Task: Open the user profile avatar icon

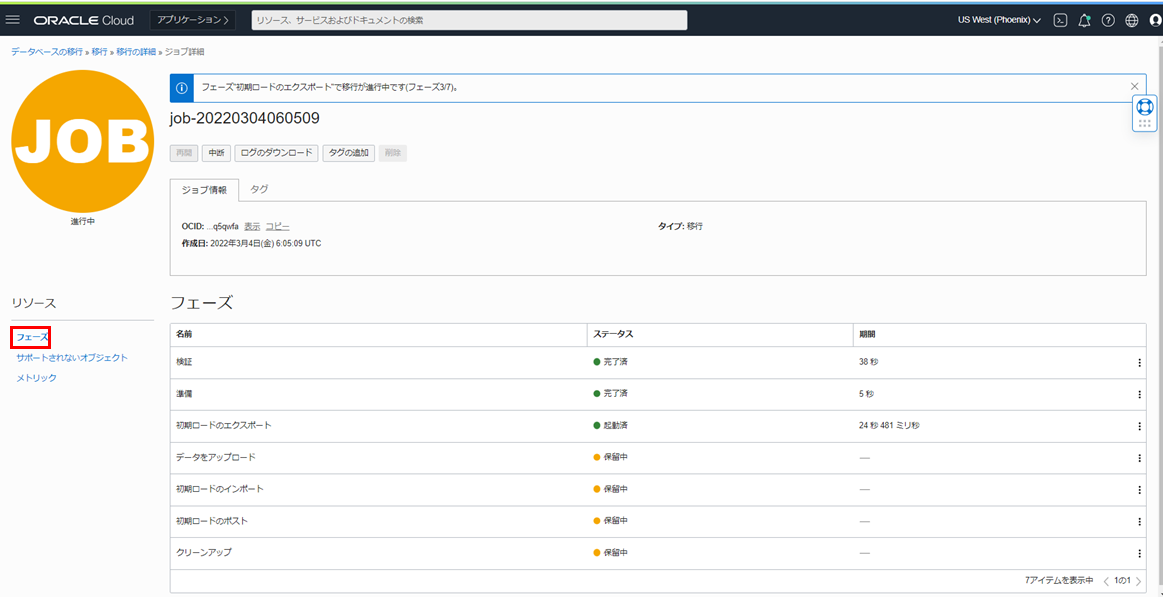Action: point(1155,20)
